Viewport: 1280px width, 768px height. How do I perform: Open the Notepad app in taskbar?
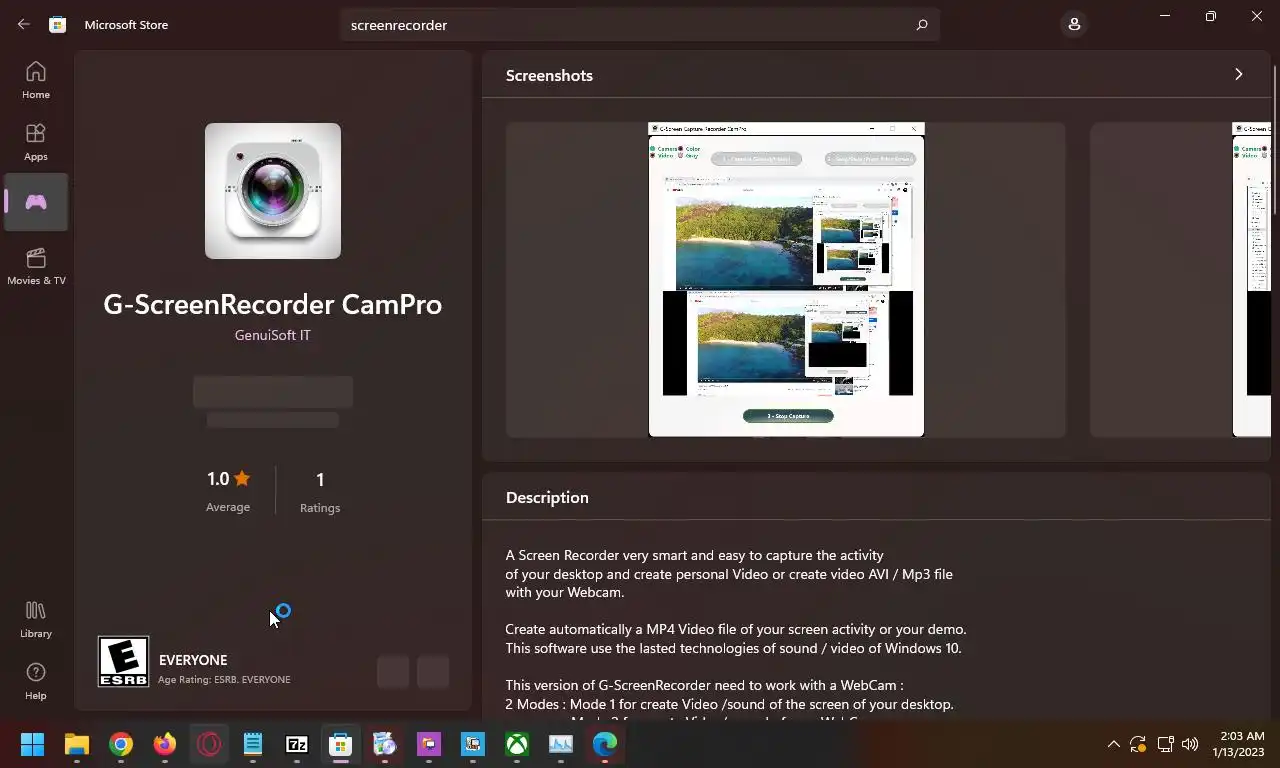click(x=253, y=744)
